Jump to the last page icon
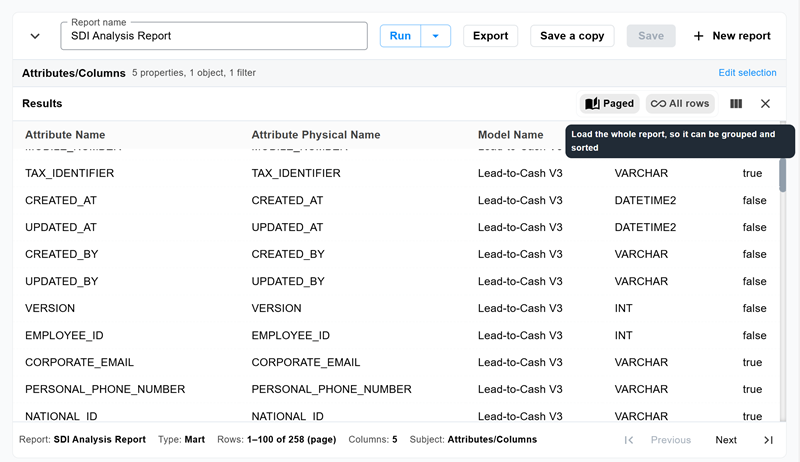Image resolution: width=800 pixels, height=462 pixels. 768,440
